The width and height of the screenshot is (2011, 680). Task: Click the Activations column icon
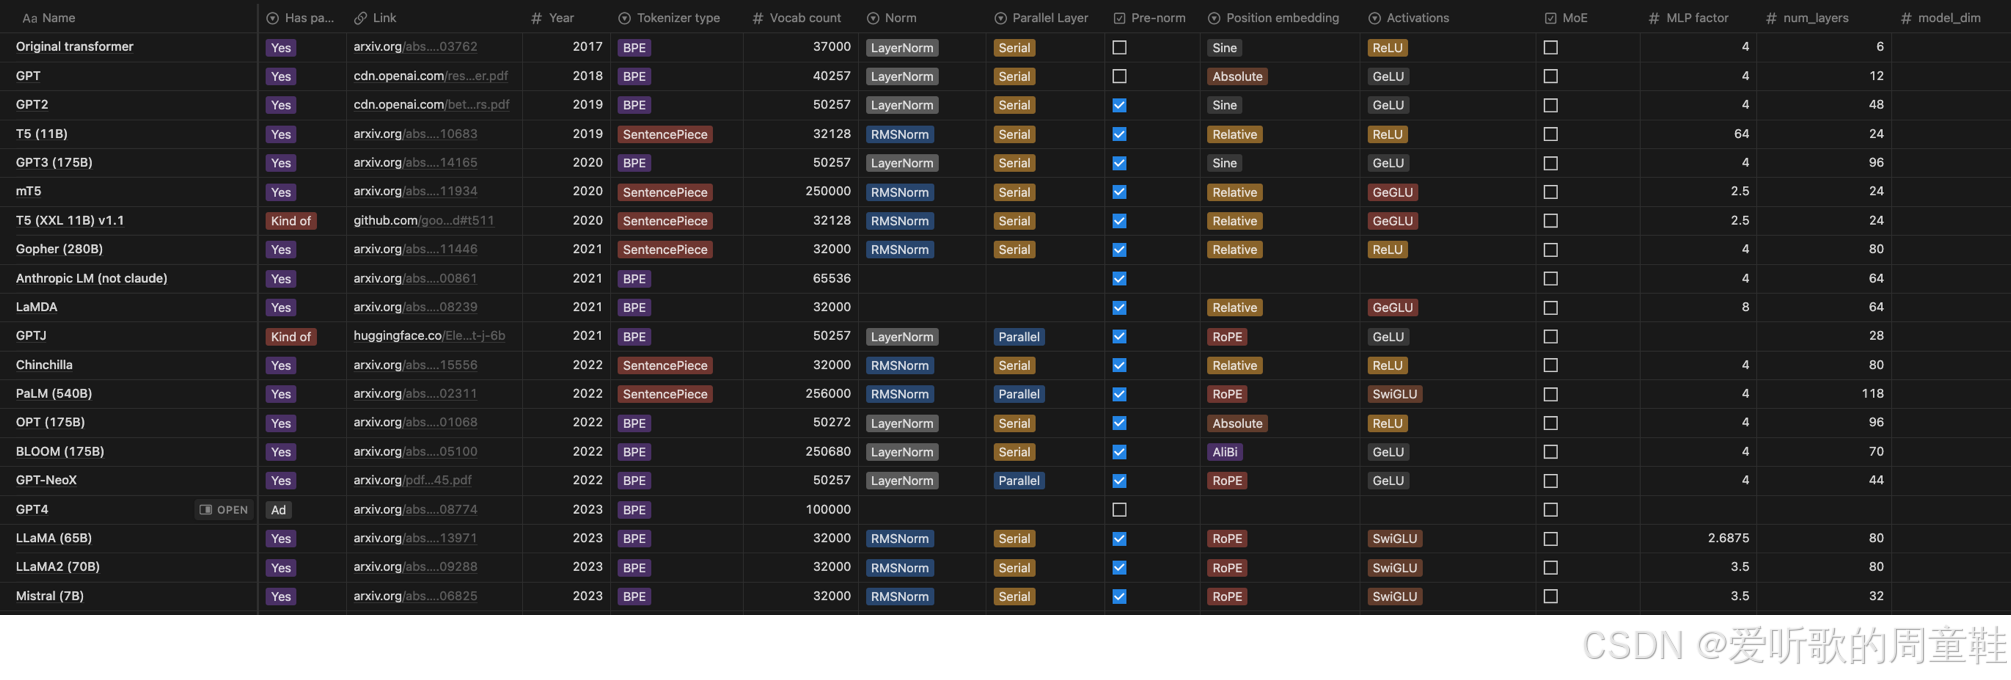(x=1374, y=18)
